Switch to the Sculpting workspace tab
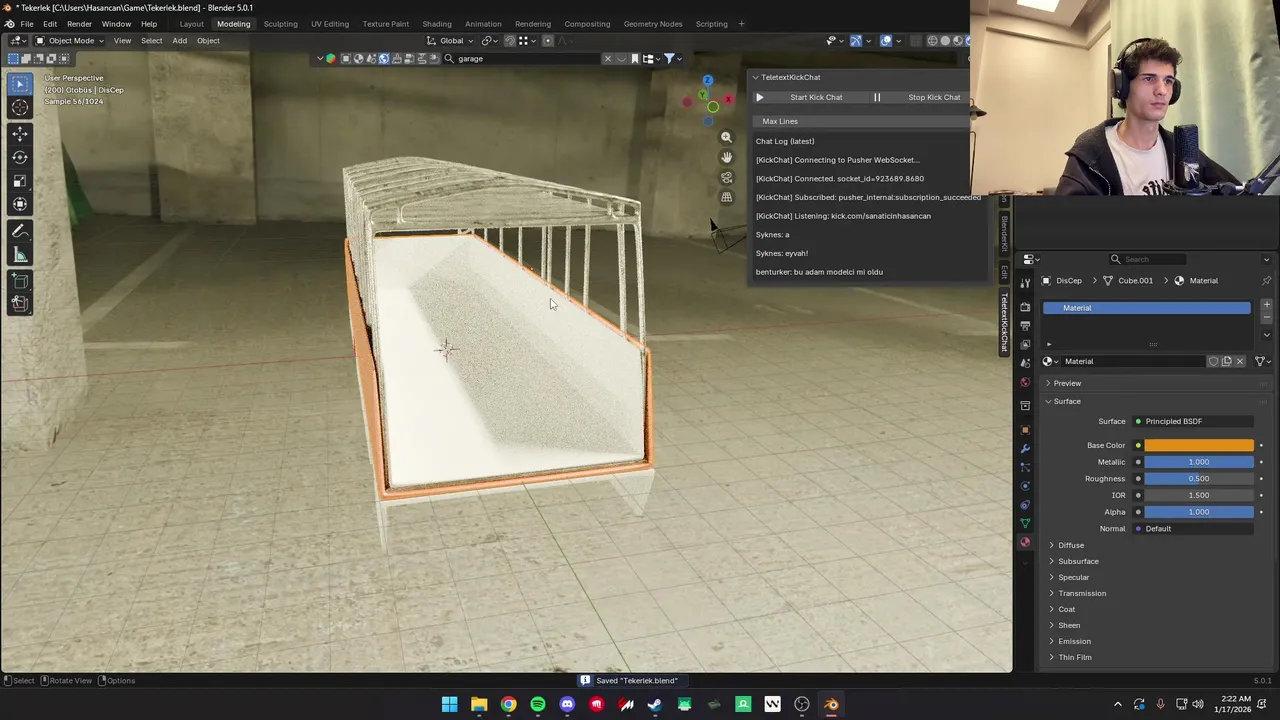 280,24
